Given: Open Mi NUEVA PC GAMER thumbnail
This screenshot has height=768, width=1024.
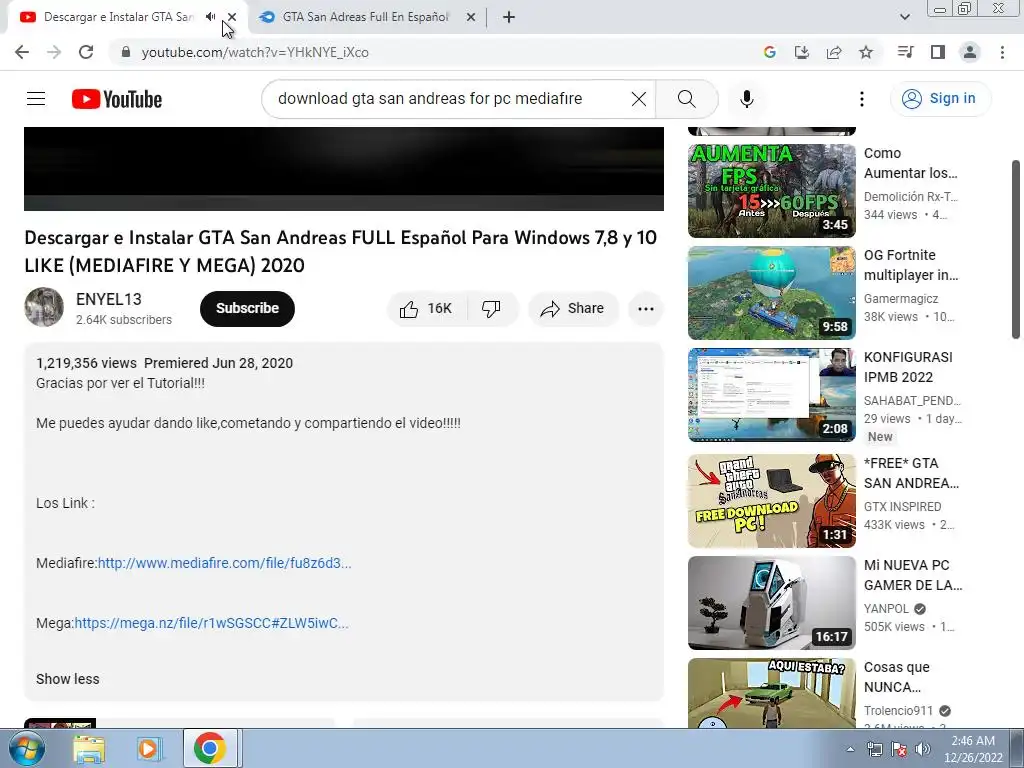Looking at the screenshot, I should click(x=772, y=603).
